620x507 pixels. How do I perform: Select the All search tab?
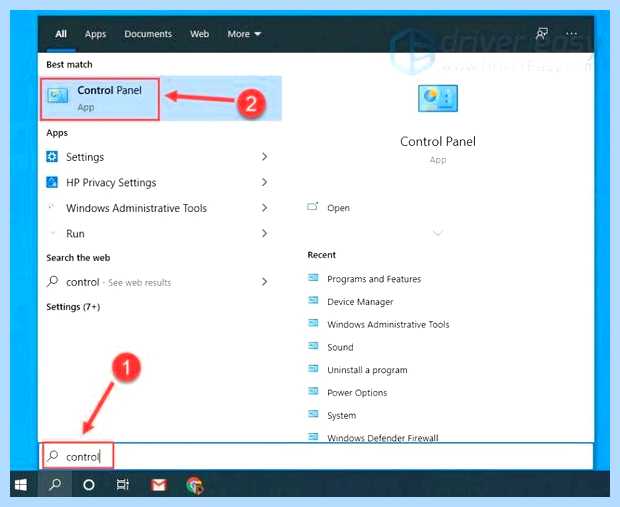[61, 34]
